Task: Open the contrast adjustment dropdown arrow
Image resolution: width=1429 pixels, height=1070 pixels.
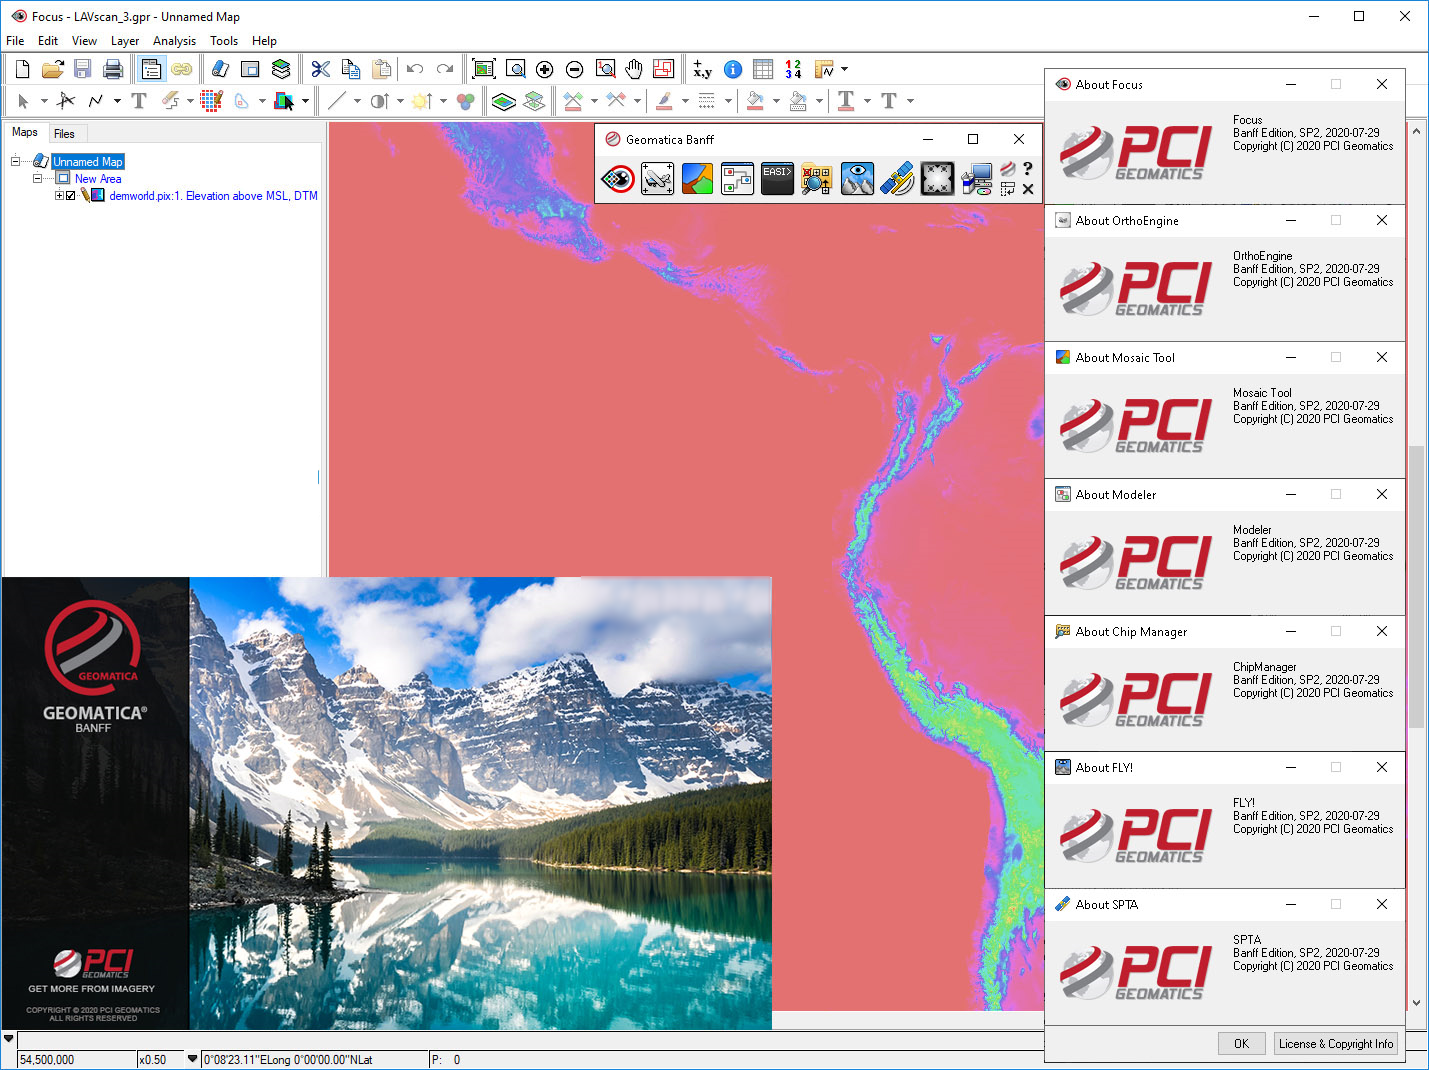Action: click(x=400, y=101)
